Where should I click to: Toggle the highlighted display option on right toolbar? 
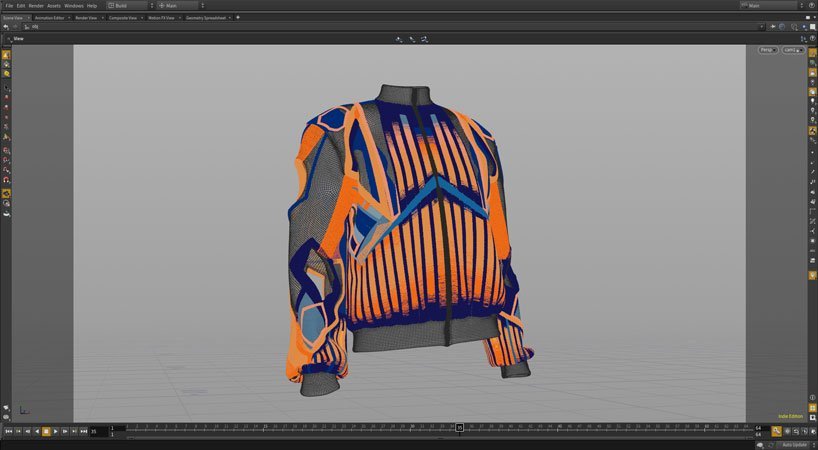[x=812, y=131]
